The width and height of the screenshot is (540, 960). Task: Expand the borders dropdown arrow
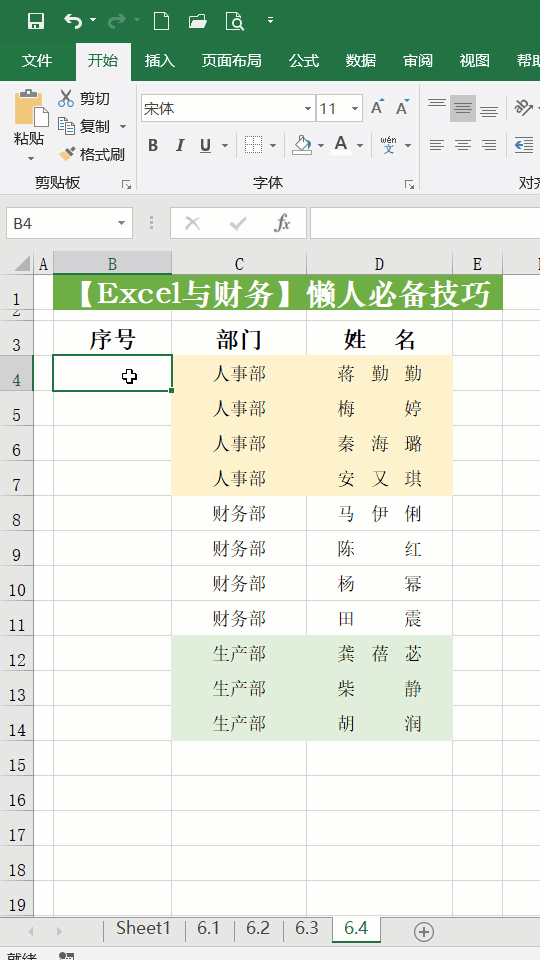click(x=273, y=146)
